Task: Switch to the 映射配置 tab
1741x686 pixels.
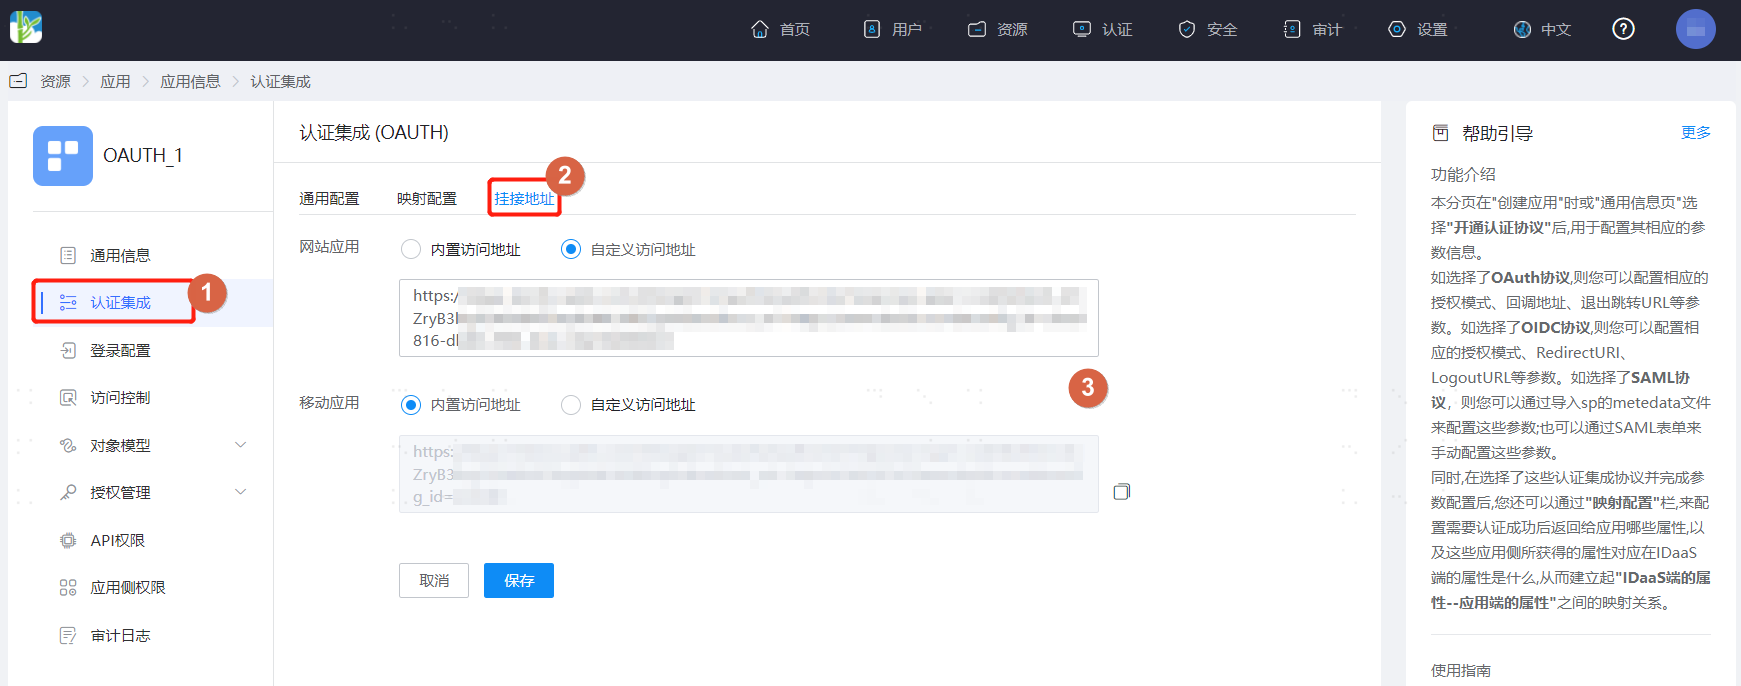Action: click(x=427, y=199)
